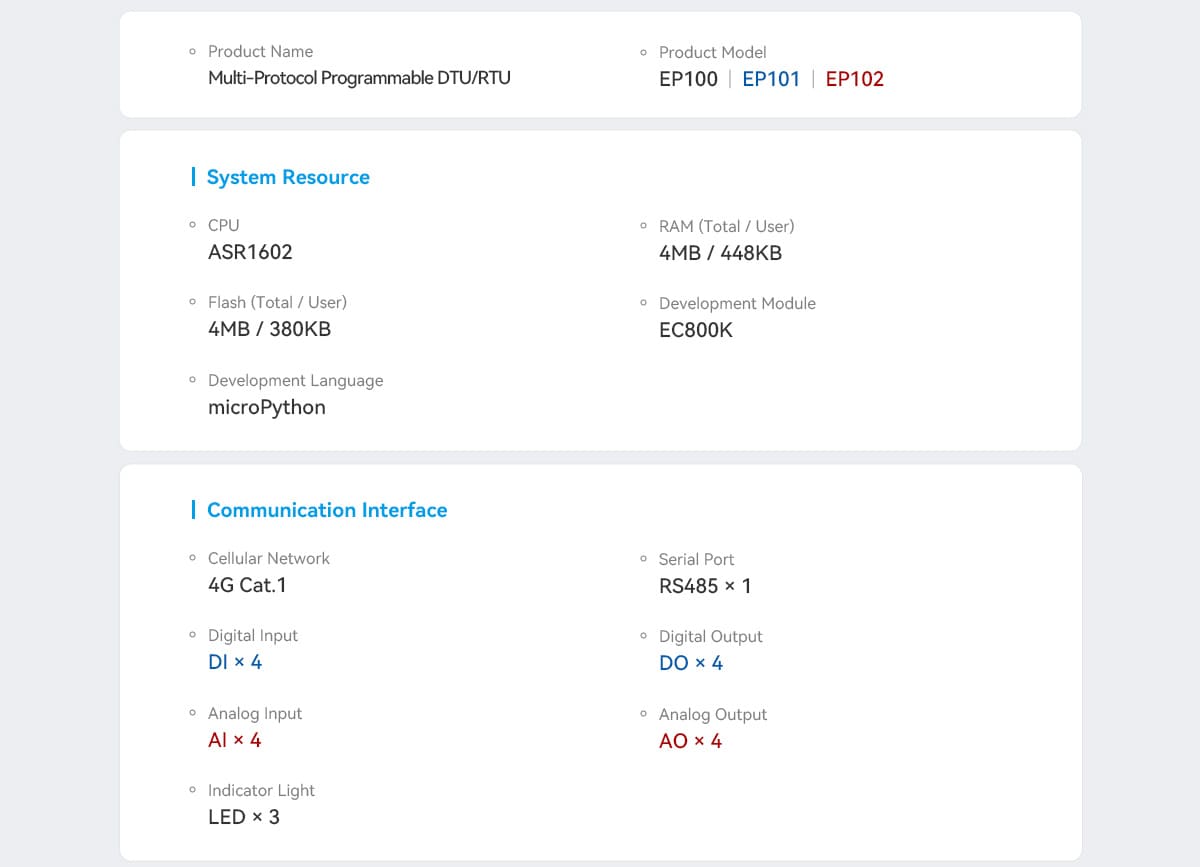Click the blue bar beside System Resource
Viewport: 1200px width, 867px height.
click(x=194, y=176)
